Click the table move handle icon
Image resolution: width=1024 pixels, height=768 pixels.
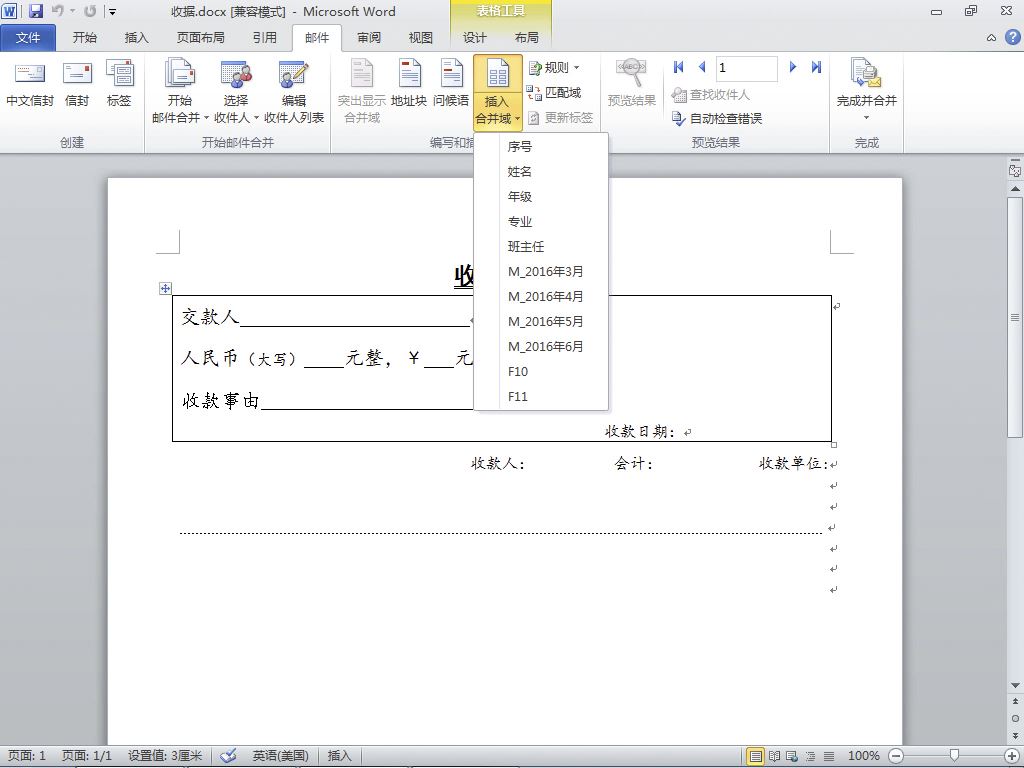165,288
